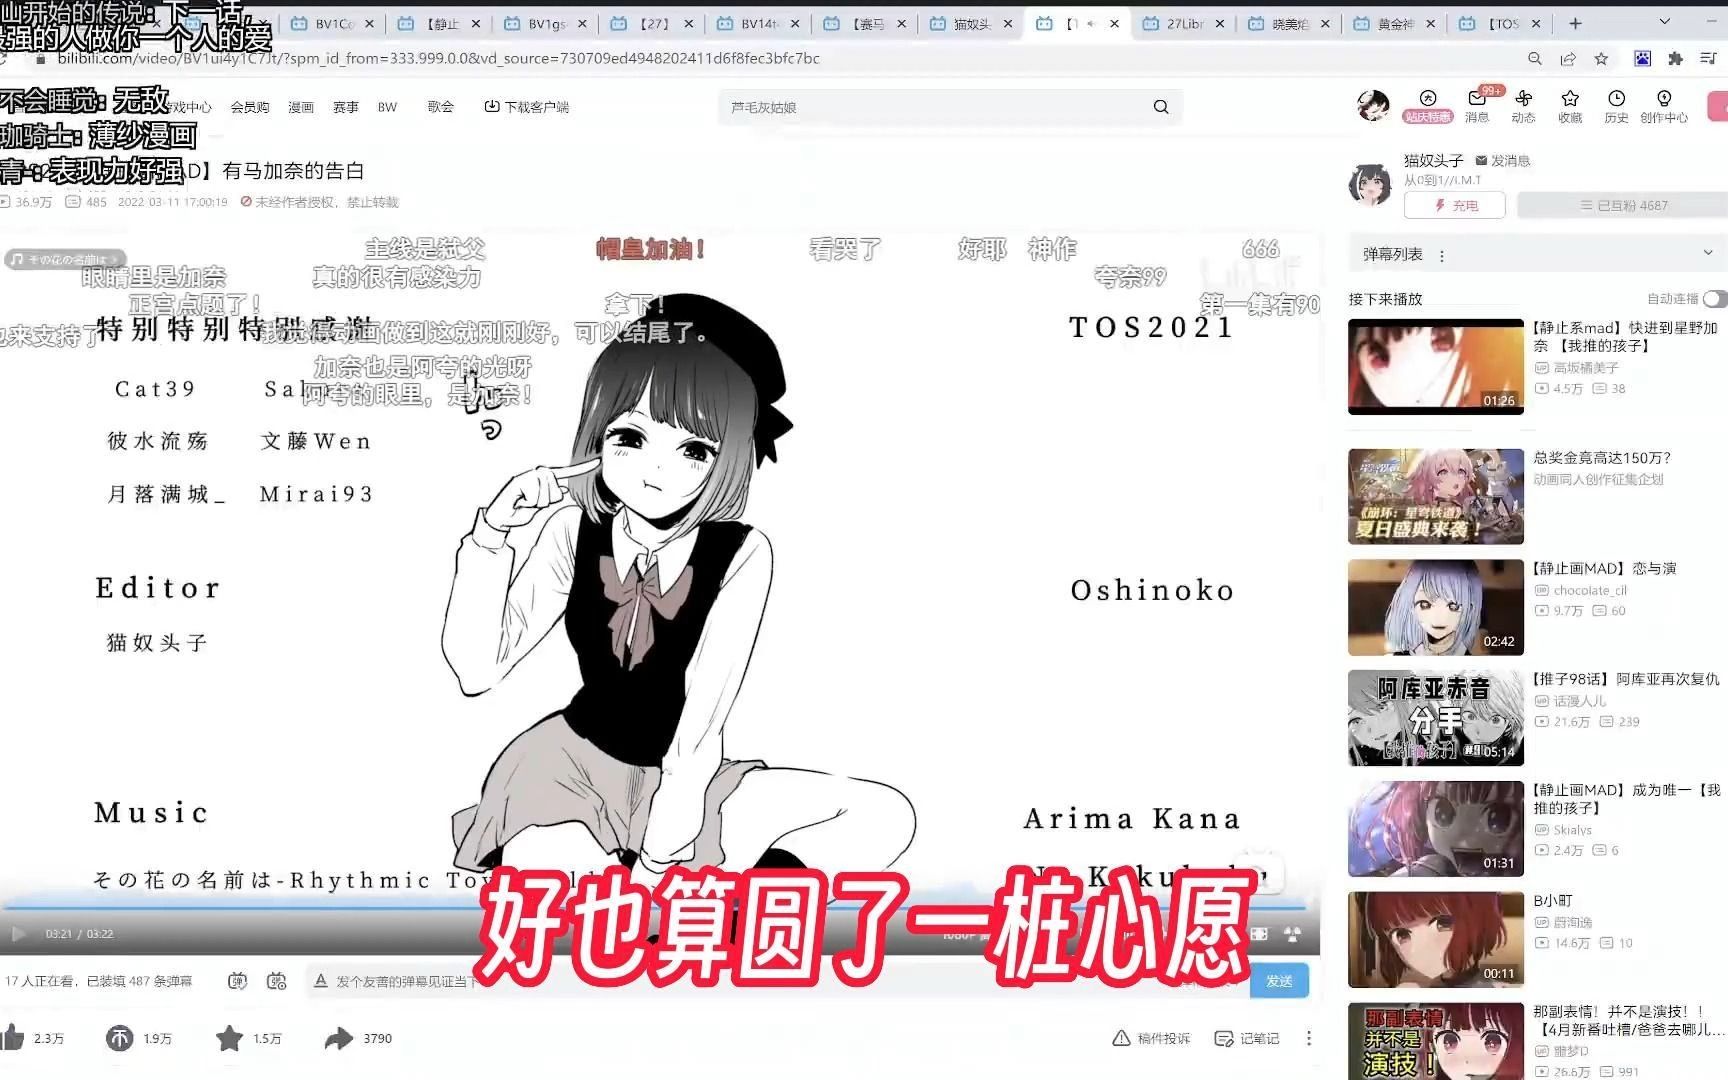Viewport: 1728px width, 1080px height.
Task: Open the 阿库亚再次复仇 video thumbnail
Action: (1436, 718)
